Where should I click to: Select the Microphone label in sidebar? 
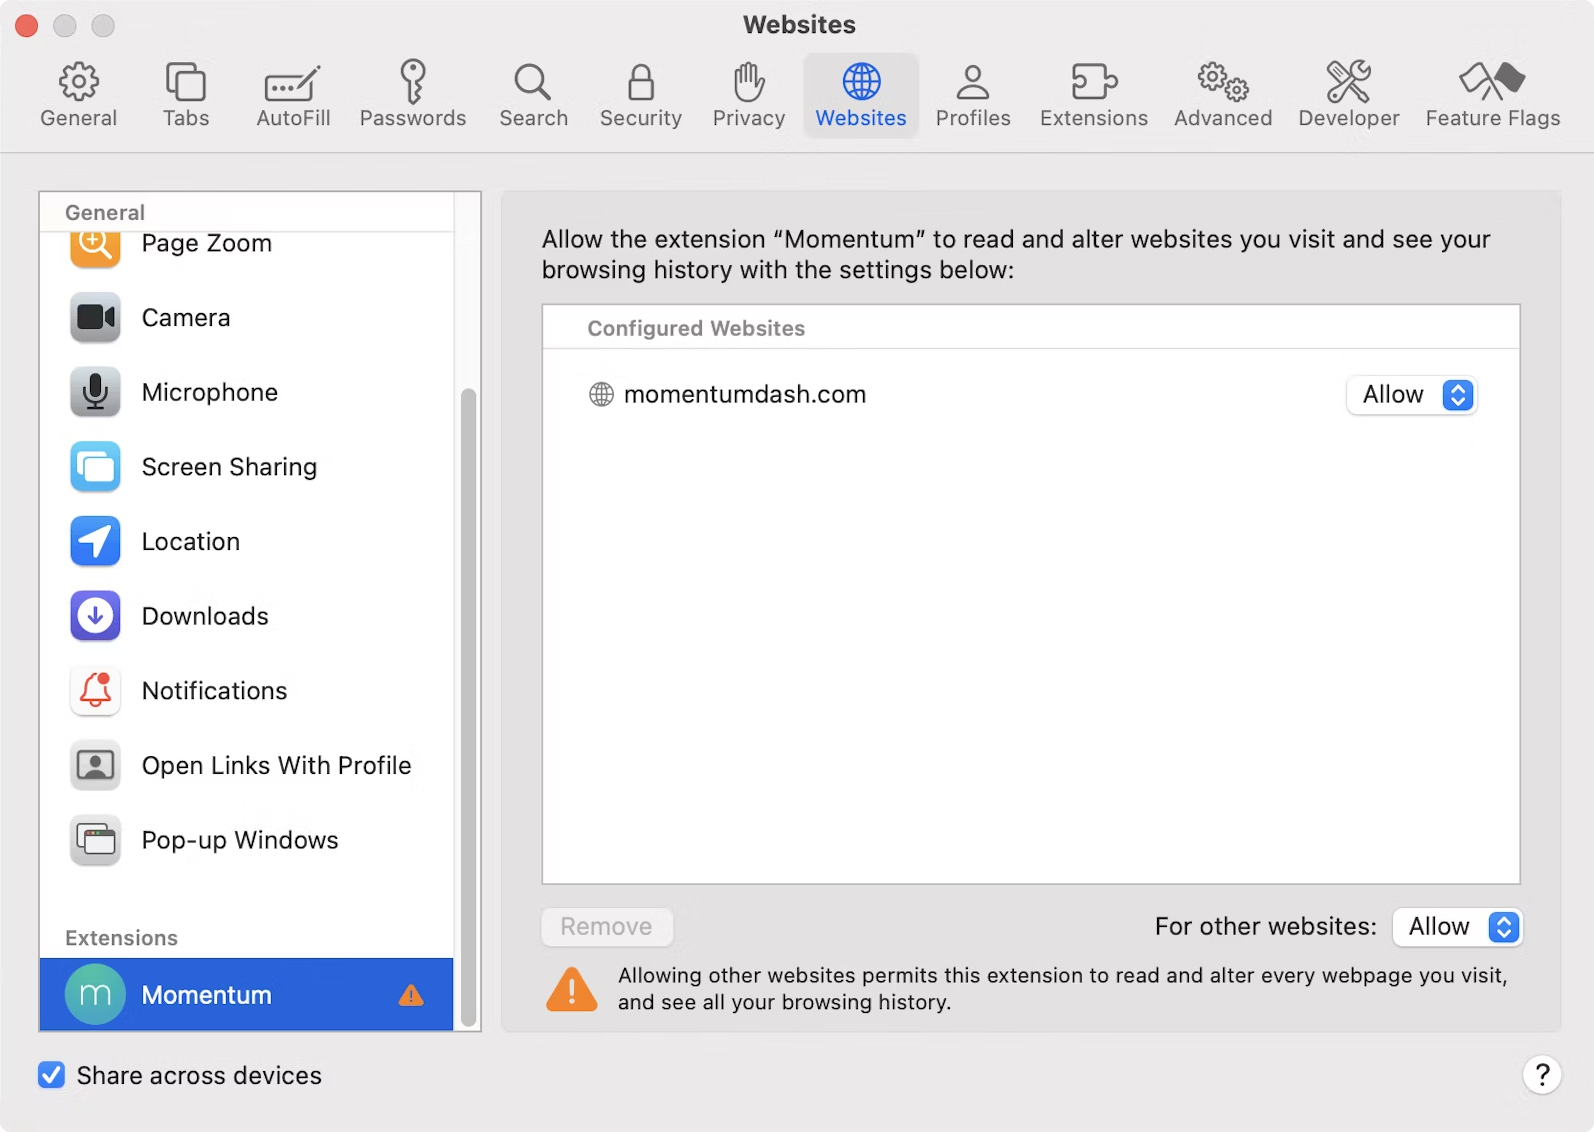point(210,392)
